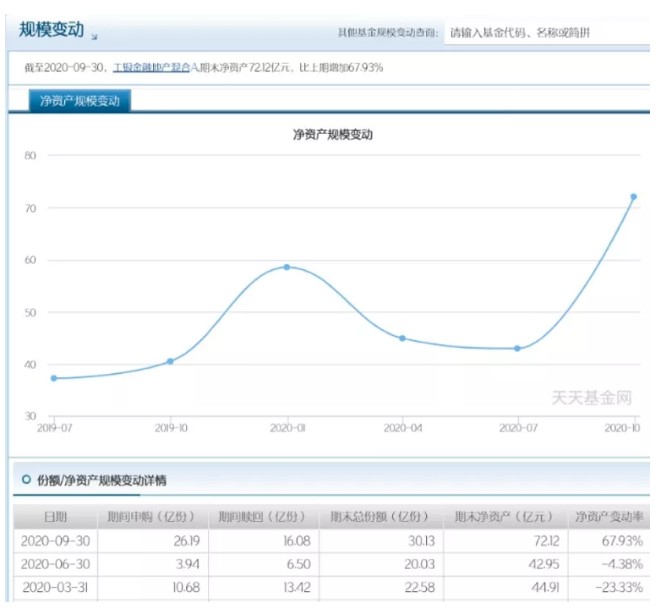This screenshot has width=660, height=607.
Task: Click the 2019-07 x-axis label
Action: [x=55, y=428]
